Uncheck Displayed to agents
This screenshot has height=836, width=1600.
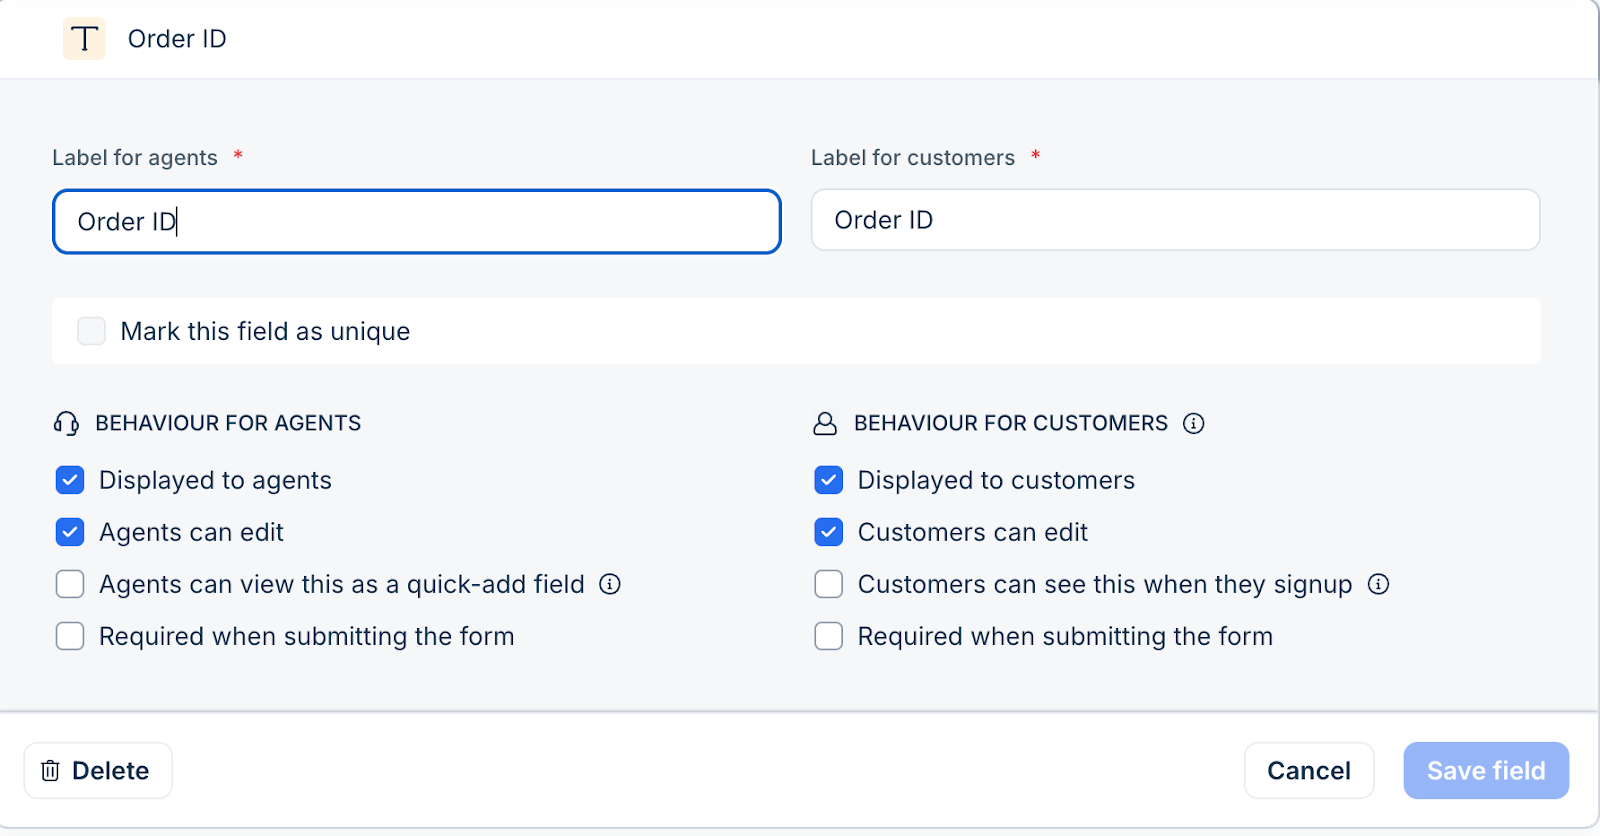(70, 481)
